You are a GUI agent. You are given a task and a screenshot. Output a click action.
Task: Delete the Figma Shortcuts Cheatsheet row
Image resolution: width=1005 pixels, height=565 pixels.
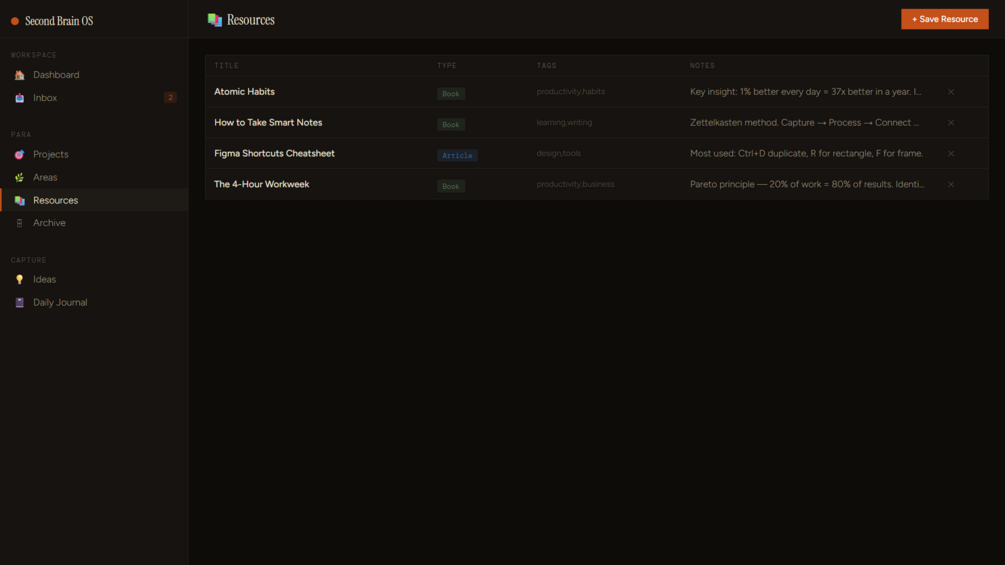tap(951, 153)
